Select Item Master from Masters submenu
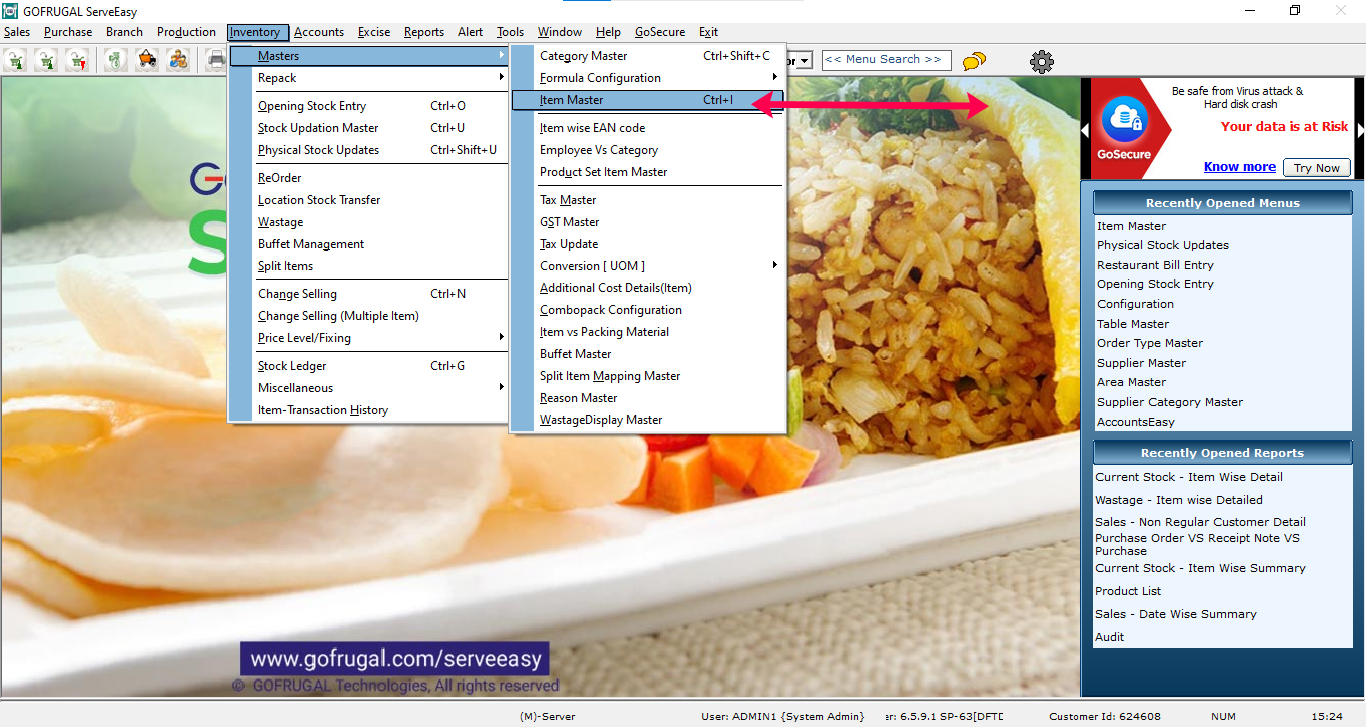 click(649, 100)
